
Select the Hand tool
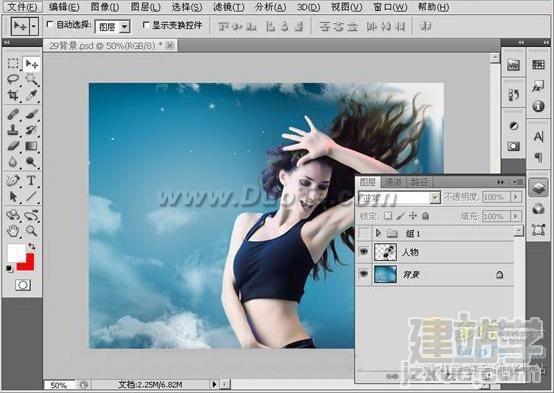click(13, 231)
